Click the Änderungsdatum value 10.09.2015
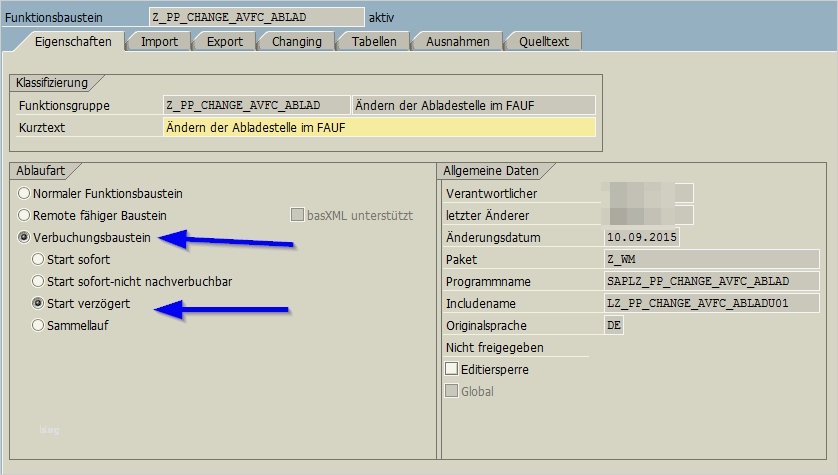838x475 pixels. [641, 237]
